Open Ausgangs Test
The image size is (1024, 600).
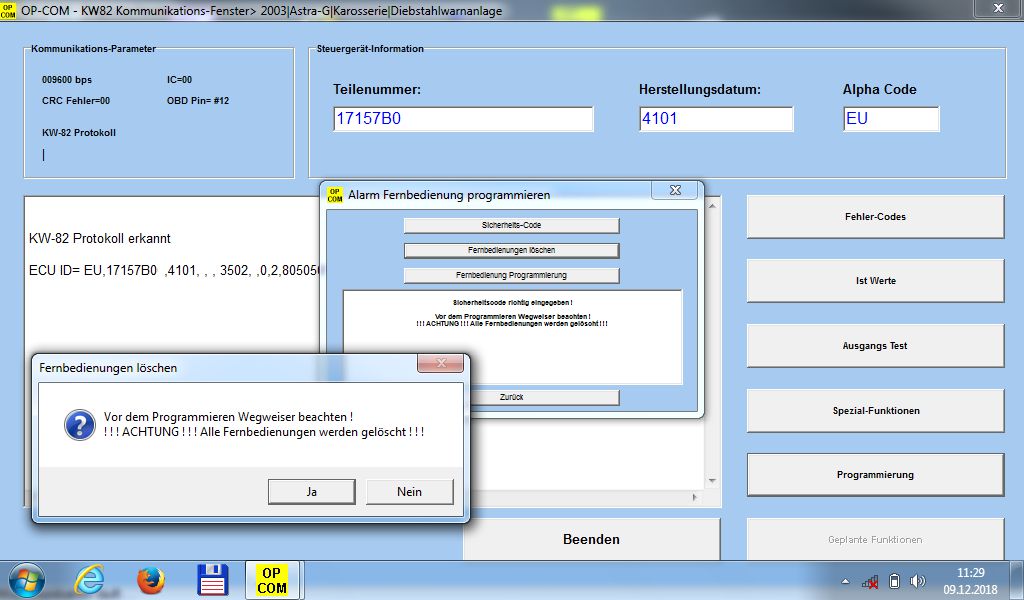coord(875,345)
